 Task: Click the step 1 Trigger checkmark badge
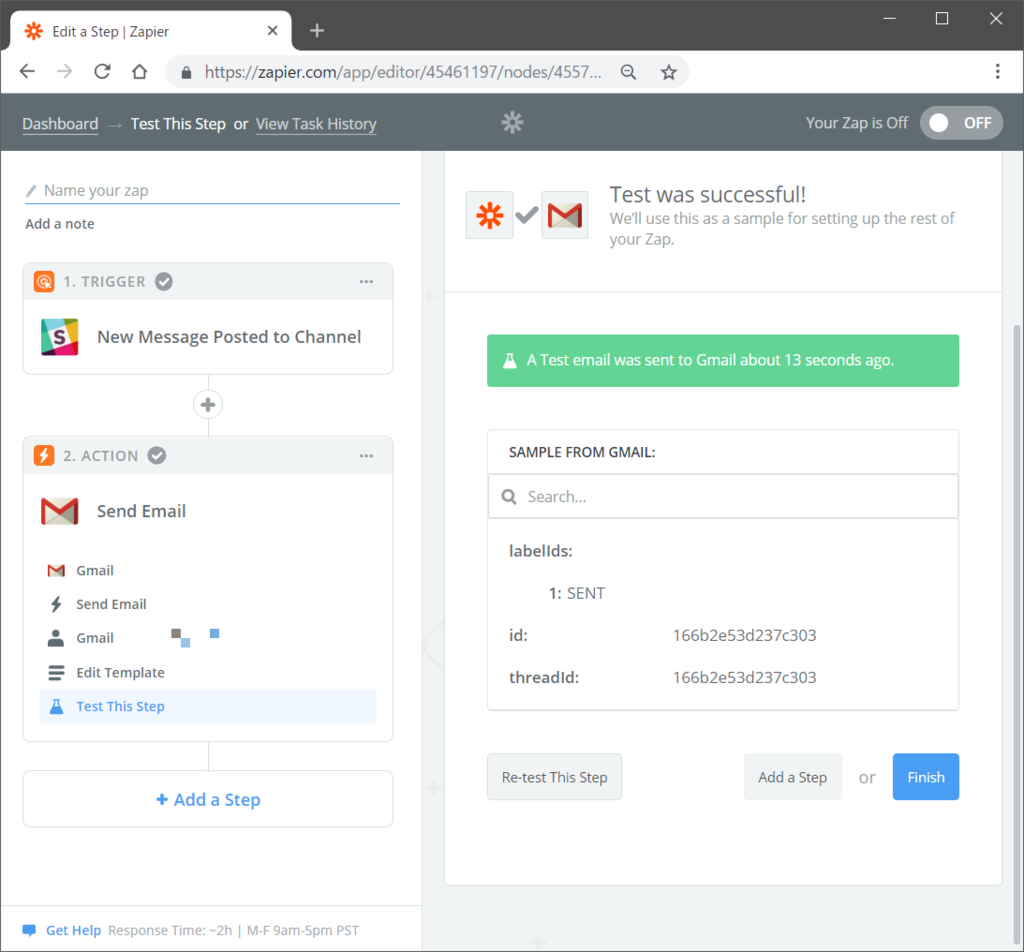coord(164,281)
